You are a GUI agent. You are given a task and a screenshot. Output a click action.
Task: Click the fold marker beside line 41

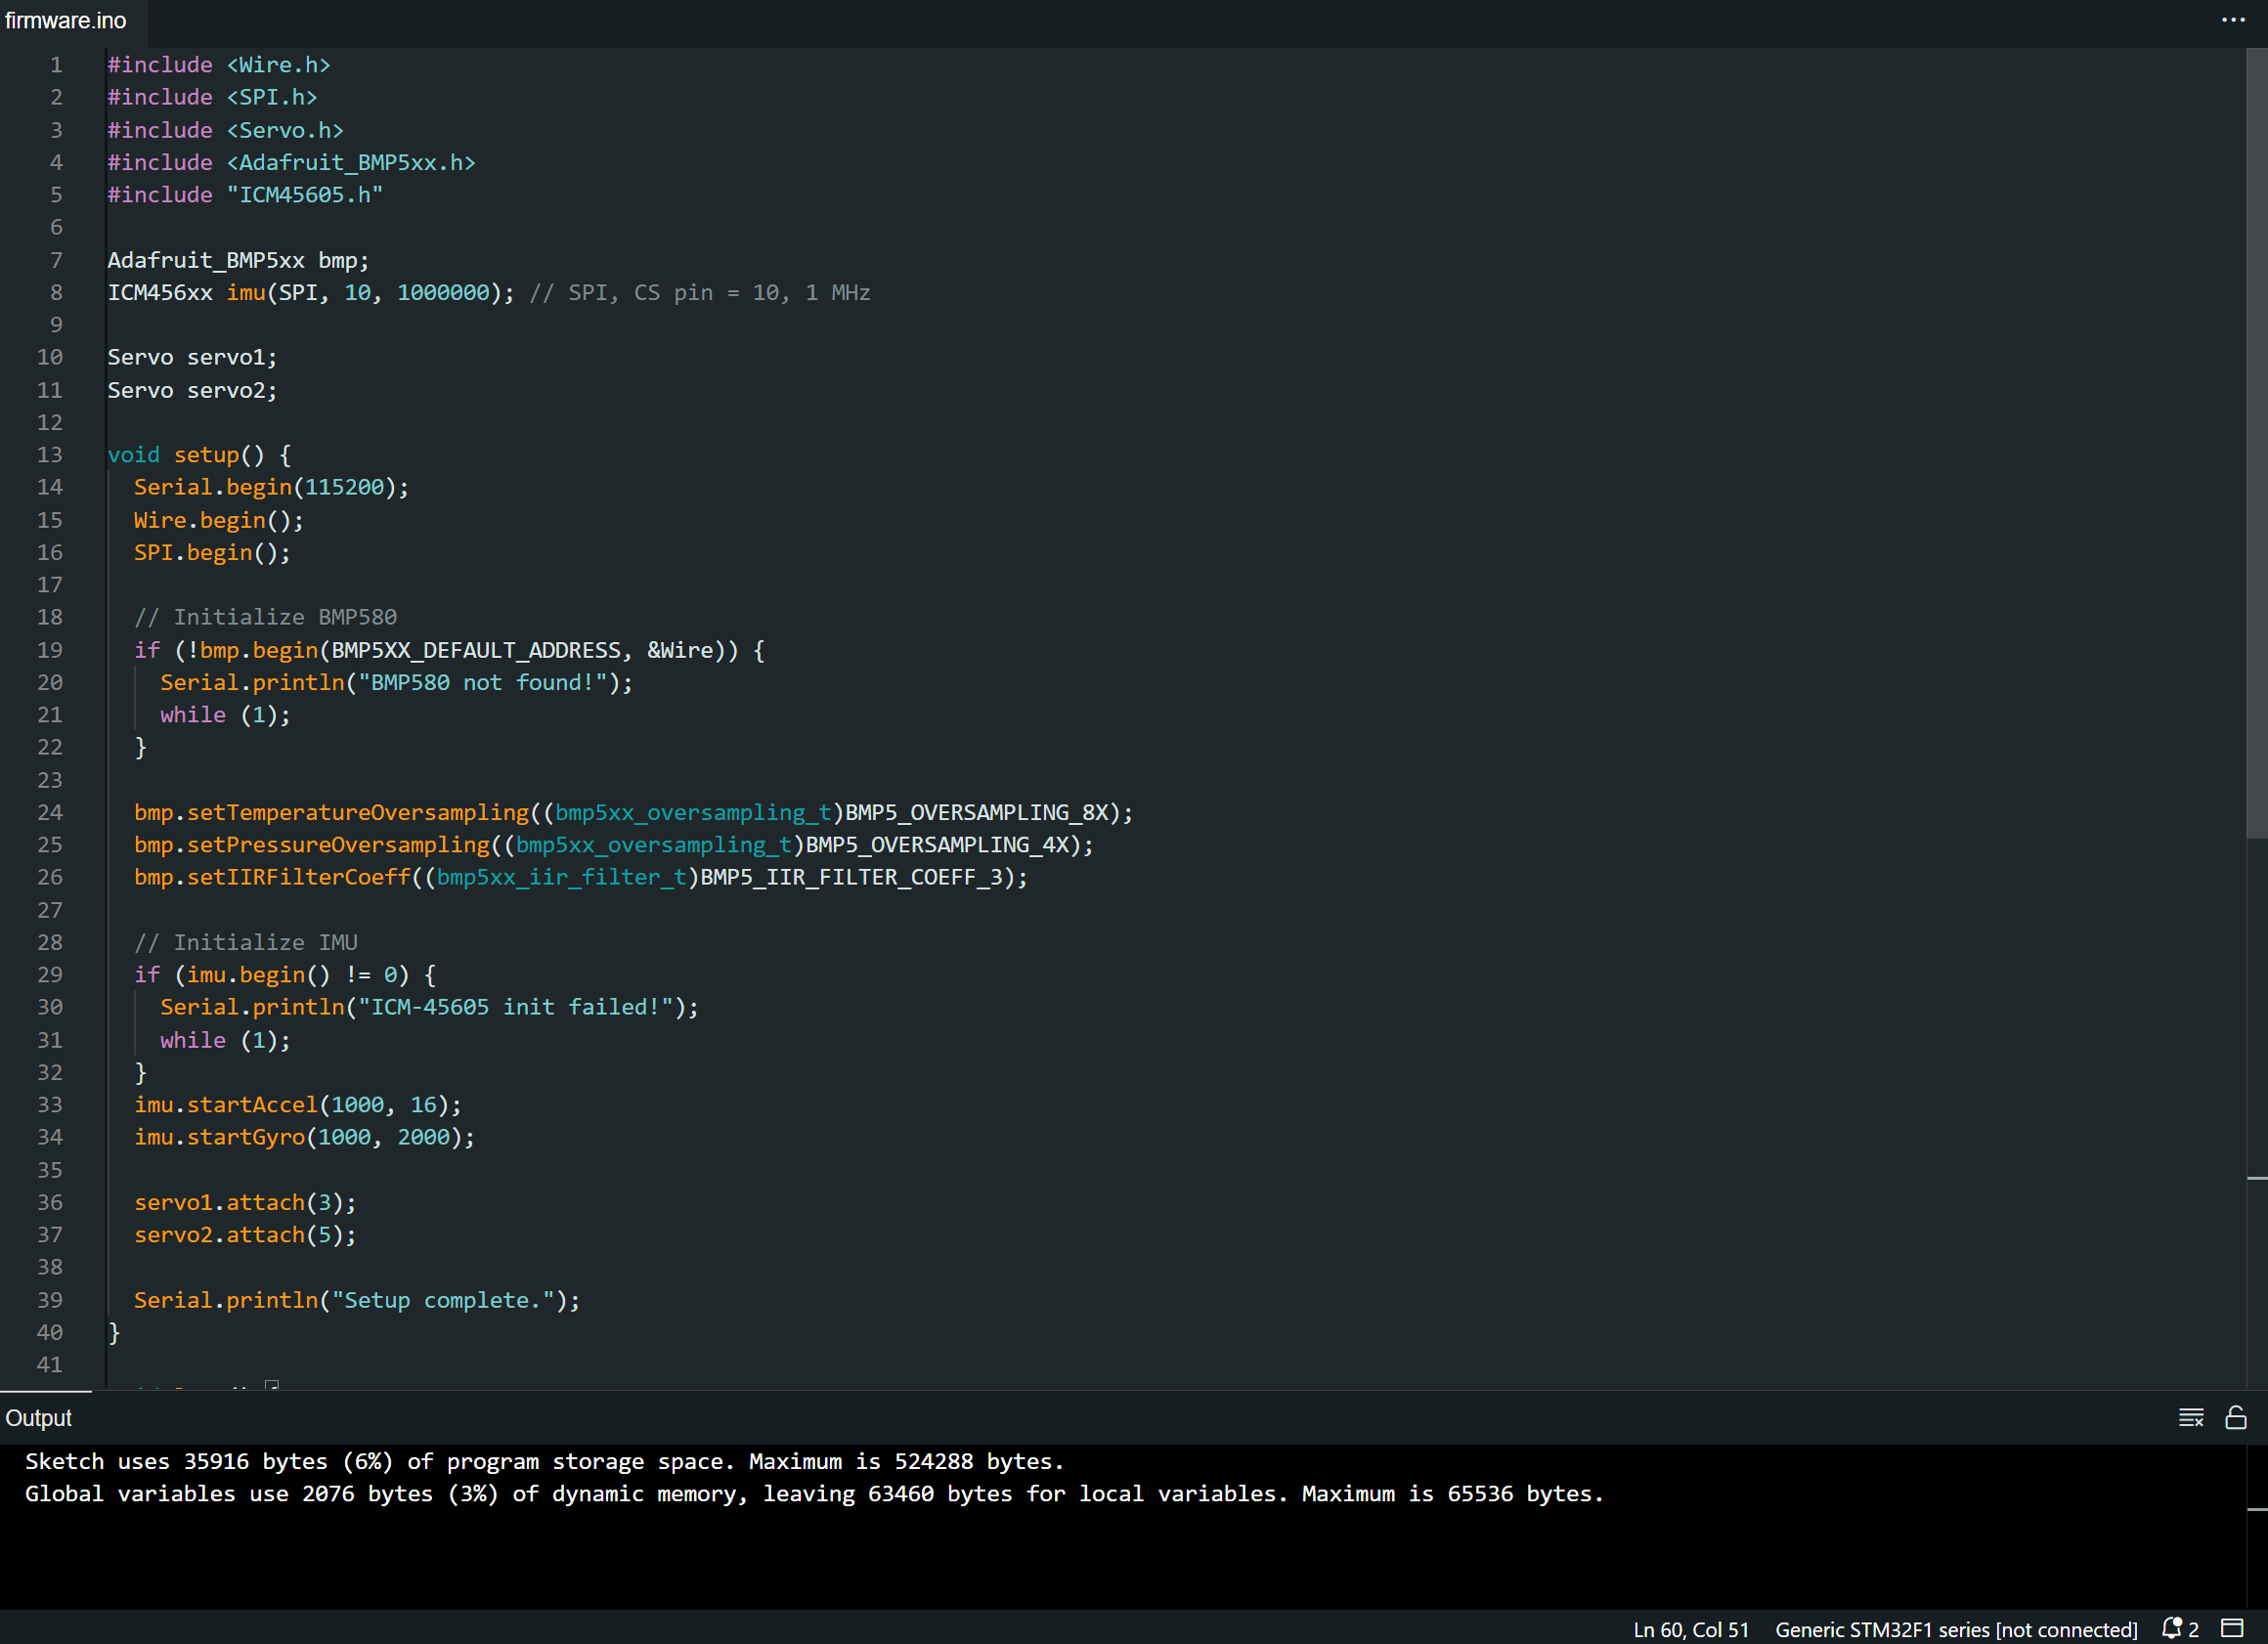(272, 1387)
